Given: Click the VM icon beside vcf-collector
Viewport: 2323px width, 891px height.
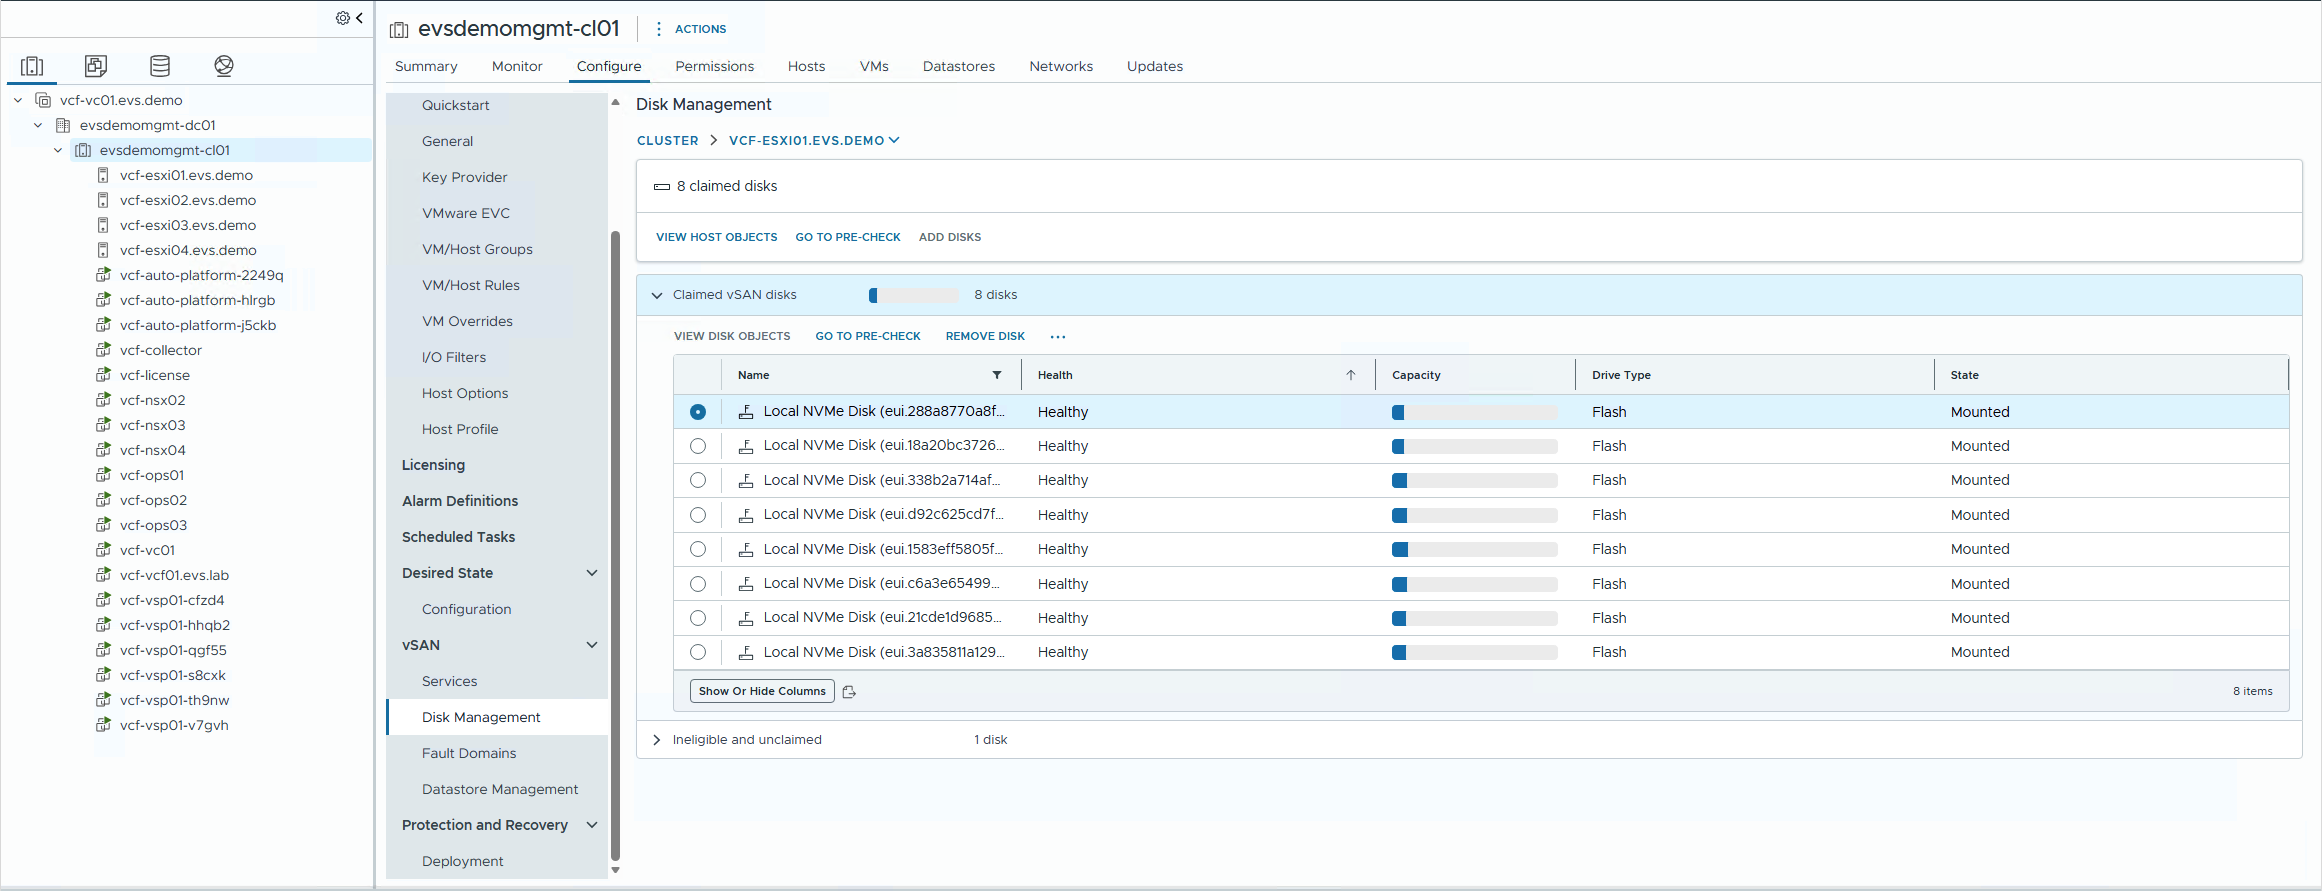Looking at the screenshot, I should (103, 350).
